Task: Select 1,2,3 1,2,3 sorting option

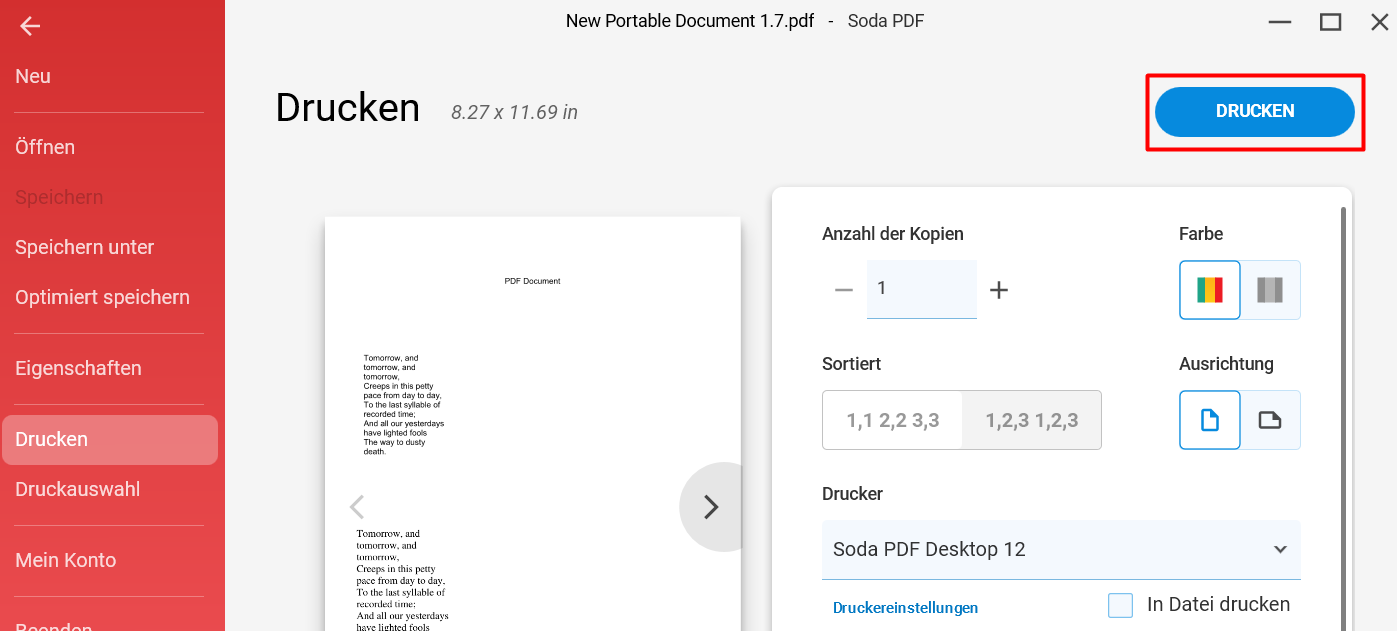Action: point(1032,420)
